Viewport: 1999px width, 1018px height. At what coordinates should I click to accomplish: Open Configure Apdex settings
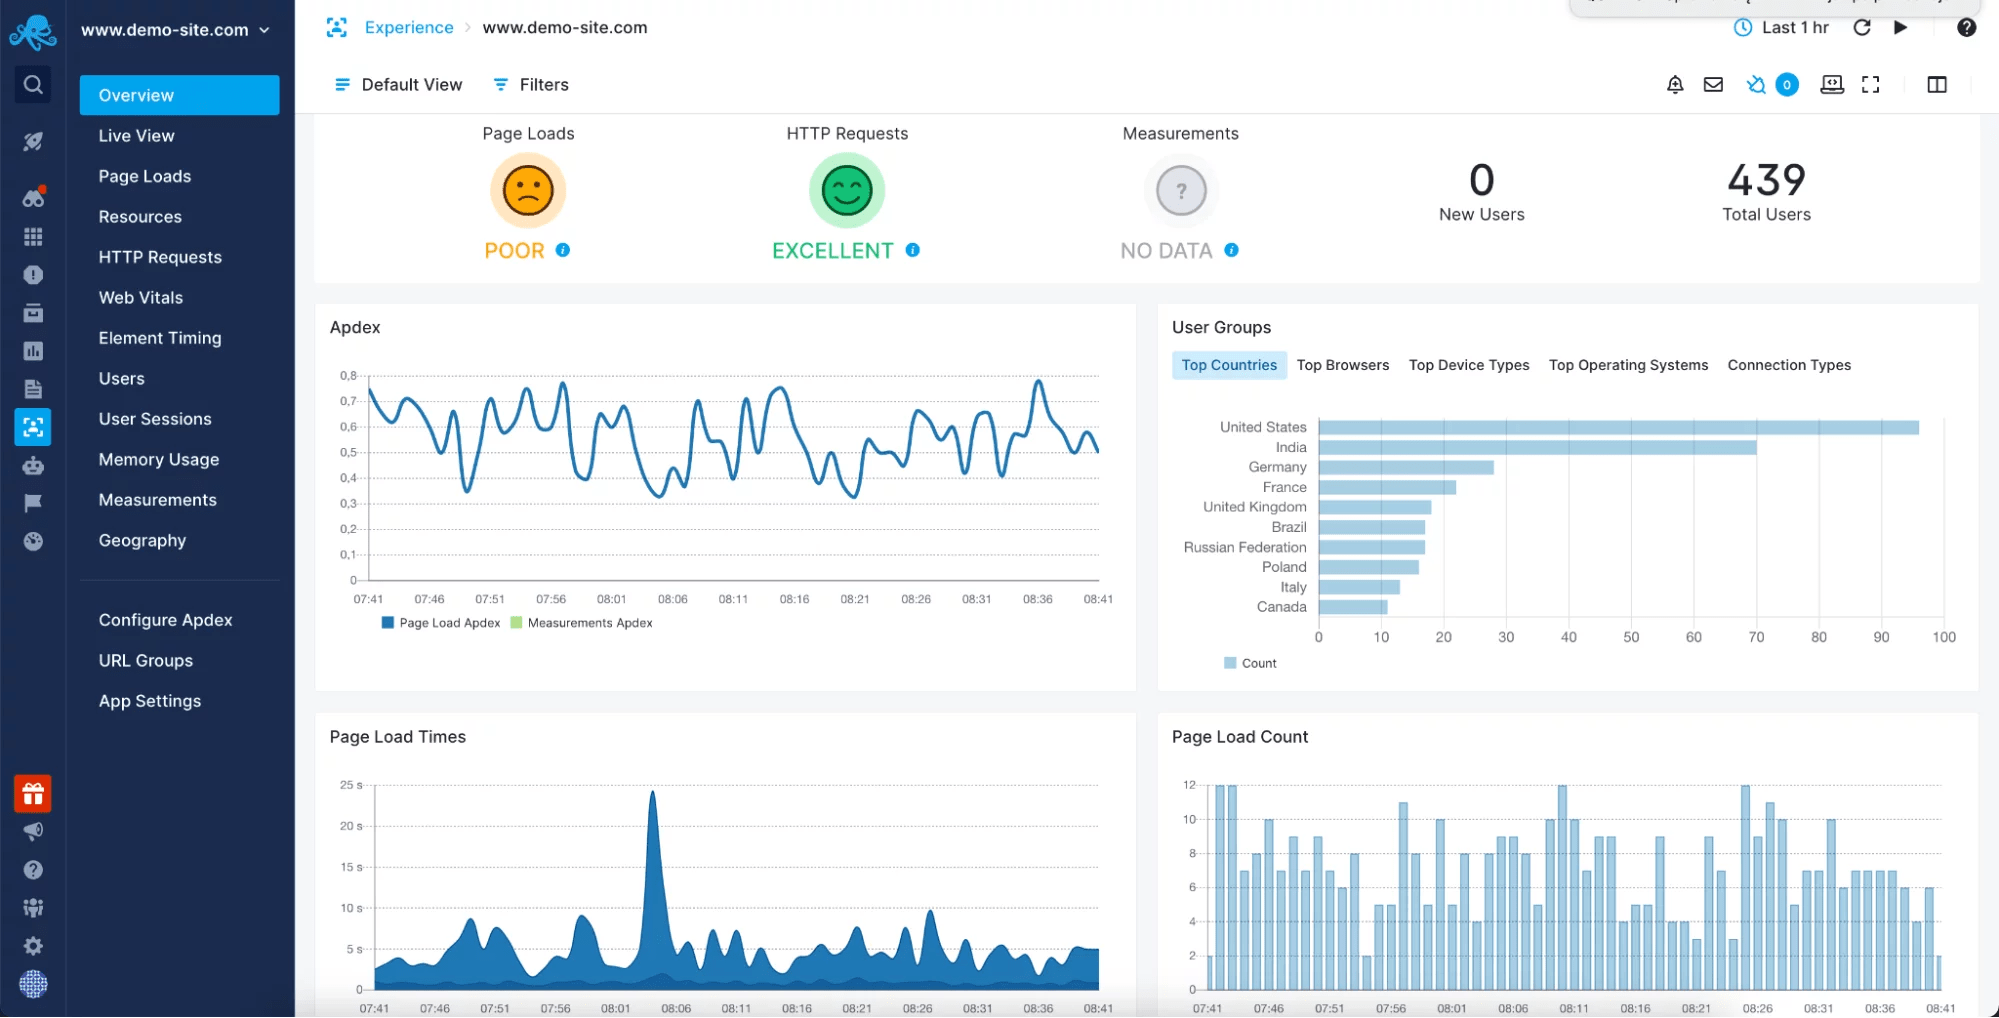165,619
